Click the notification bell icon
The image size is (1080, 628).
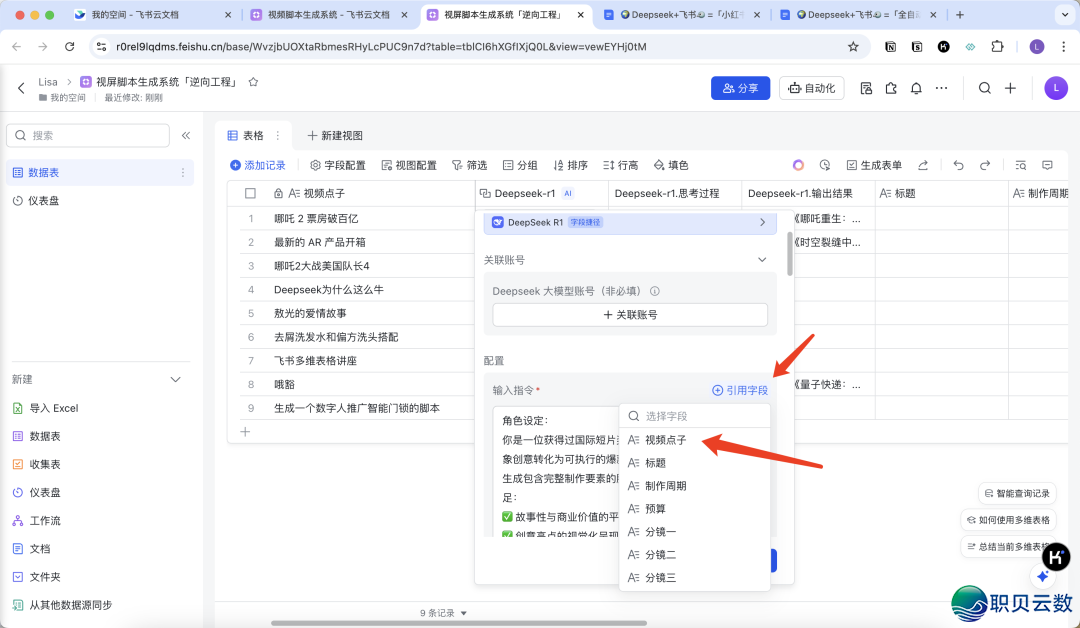click(915, 88)
